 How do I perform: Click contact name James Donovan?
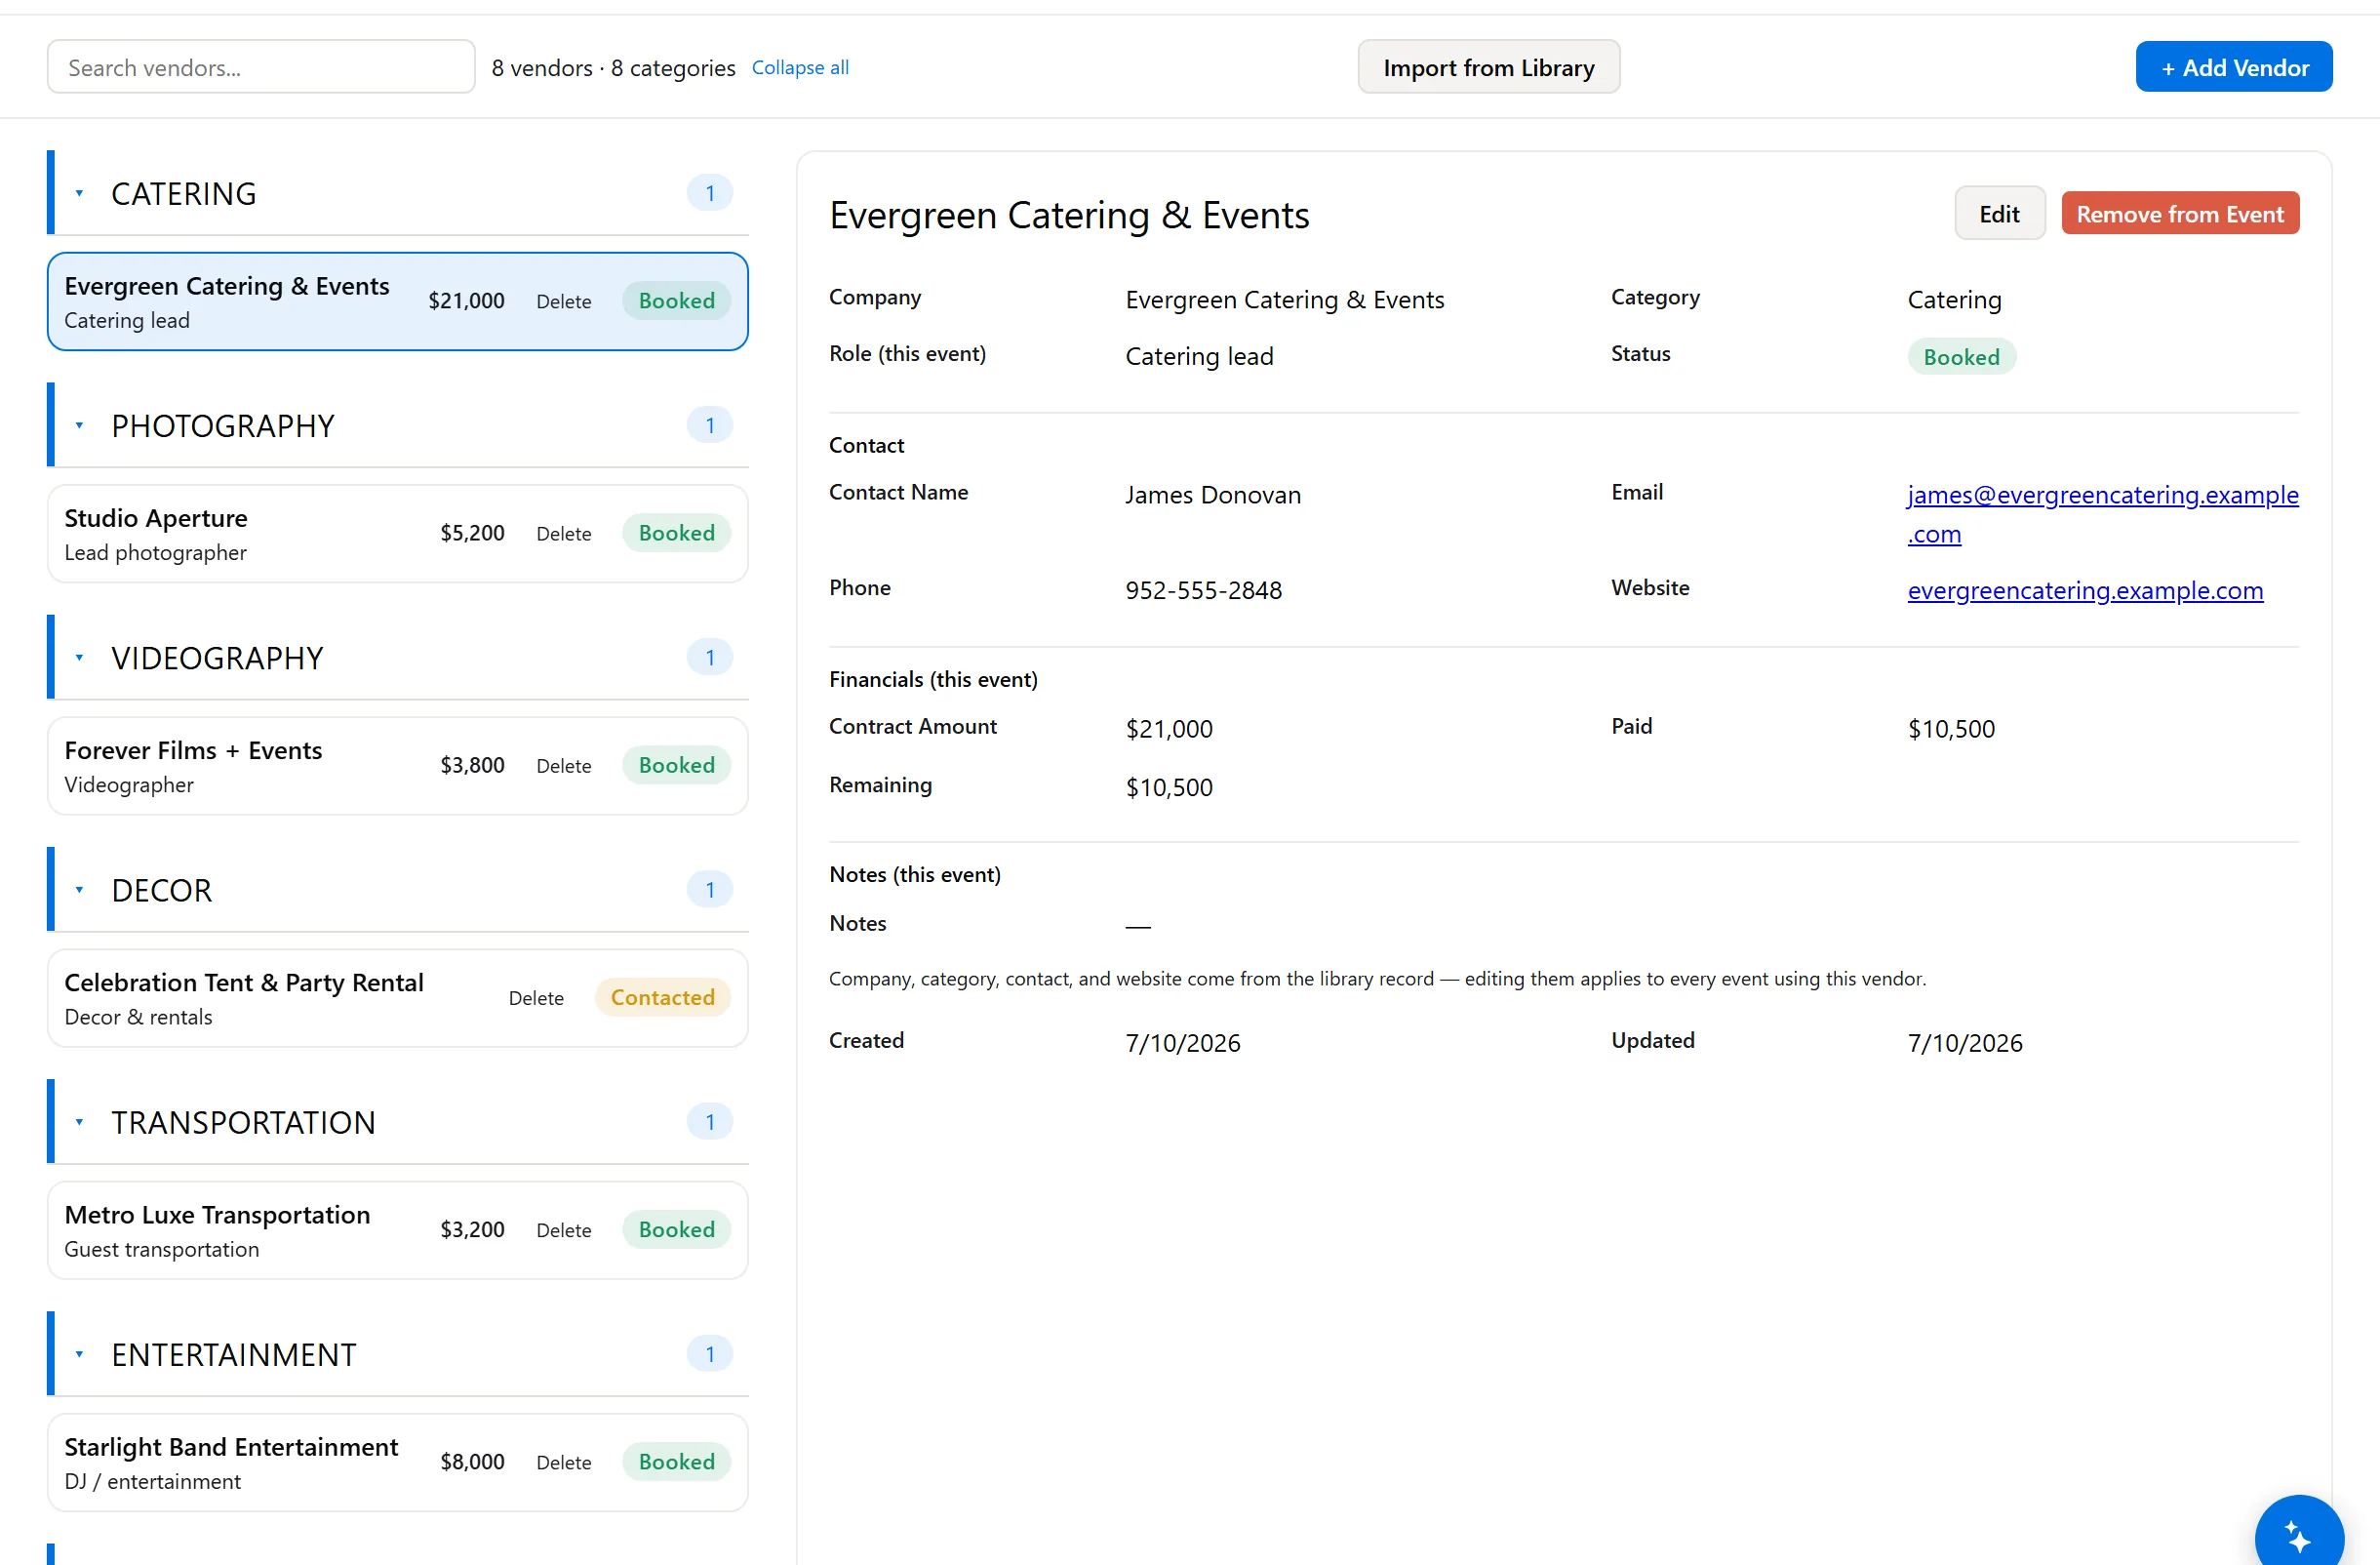pos(1212,495)
